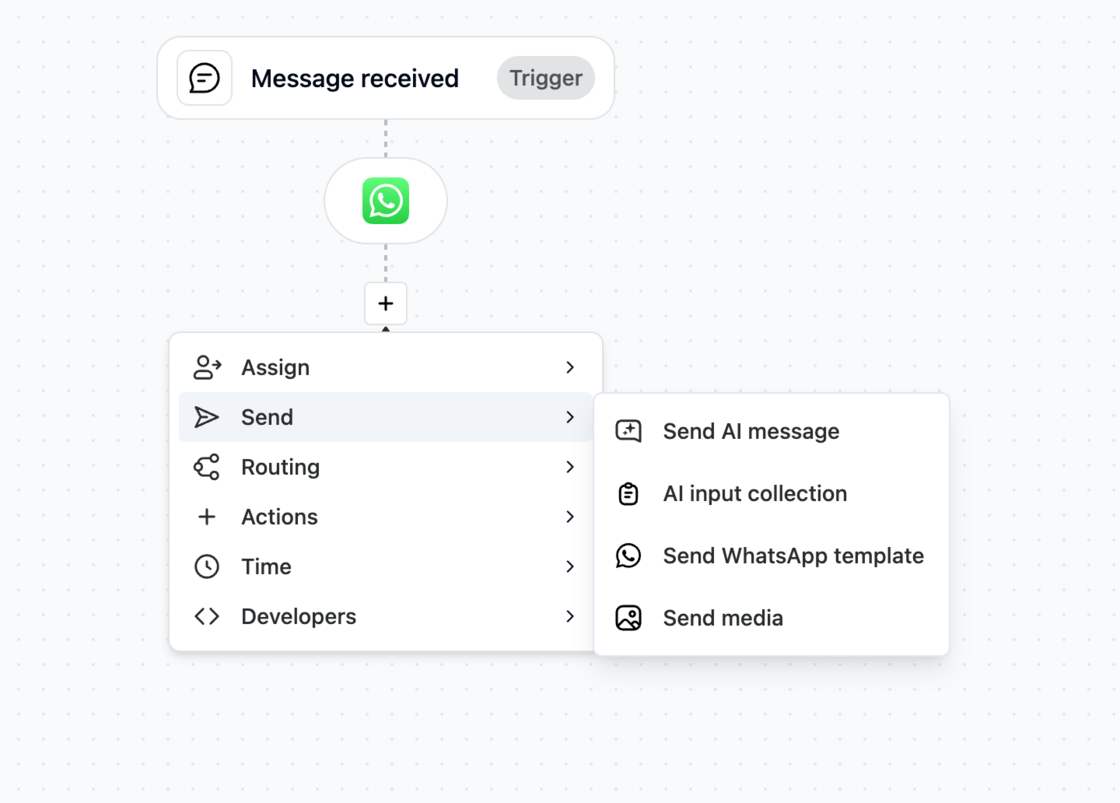
Task: Click the Developers code brackets icon
Action: tap(206, 617)
